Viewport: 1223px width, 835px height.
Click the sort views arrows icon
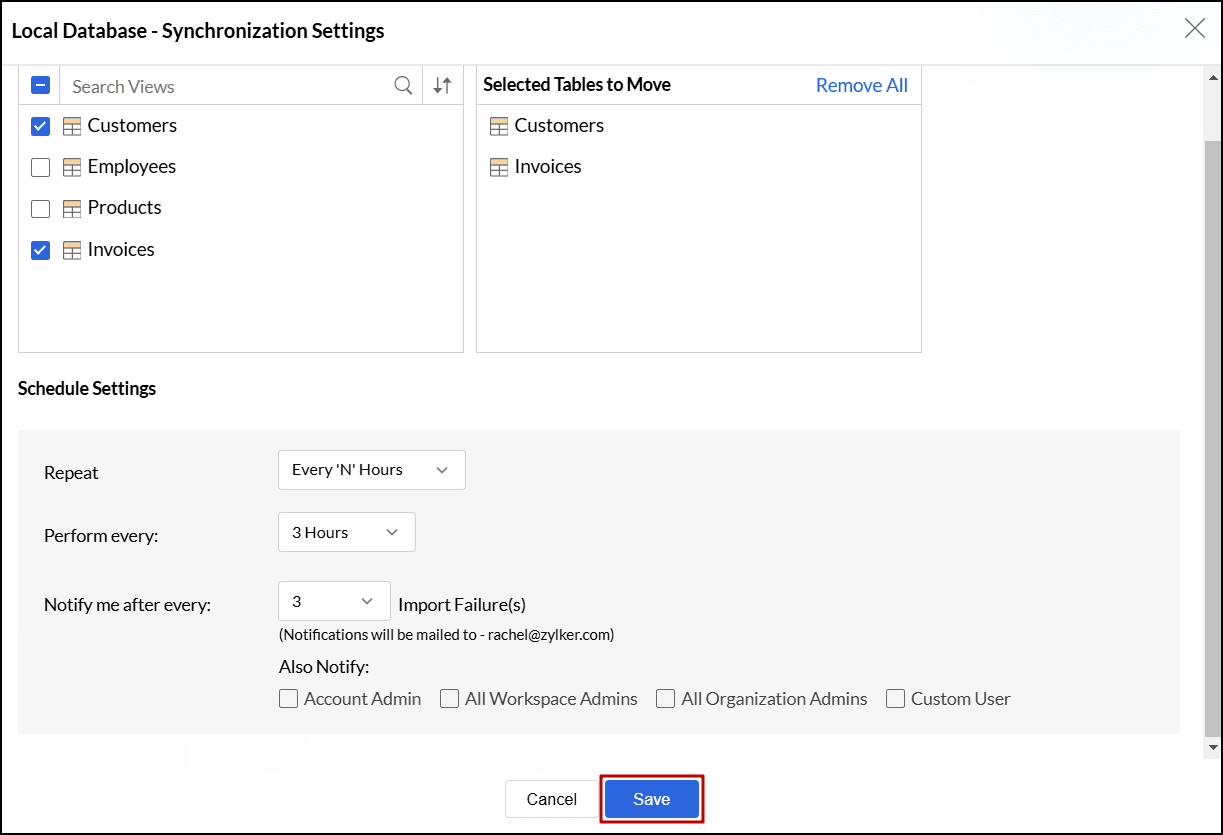(x=442, y=86)
